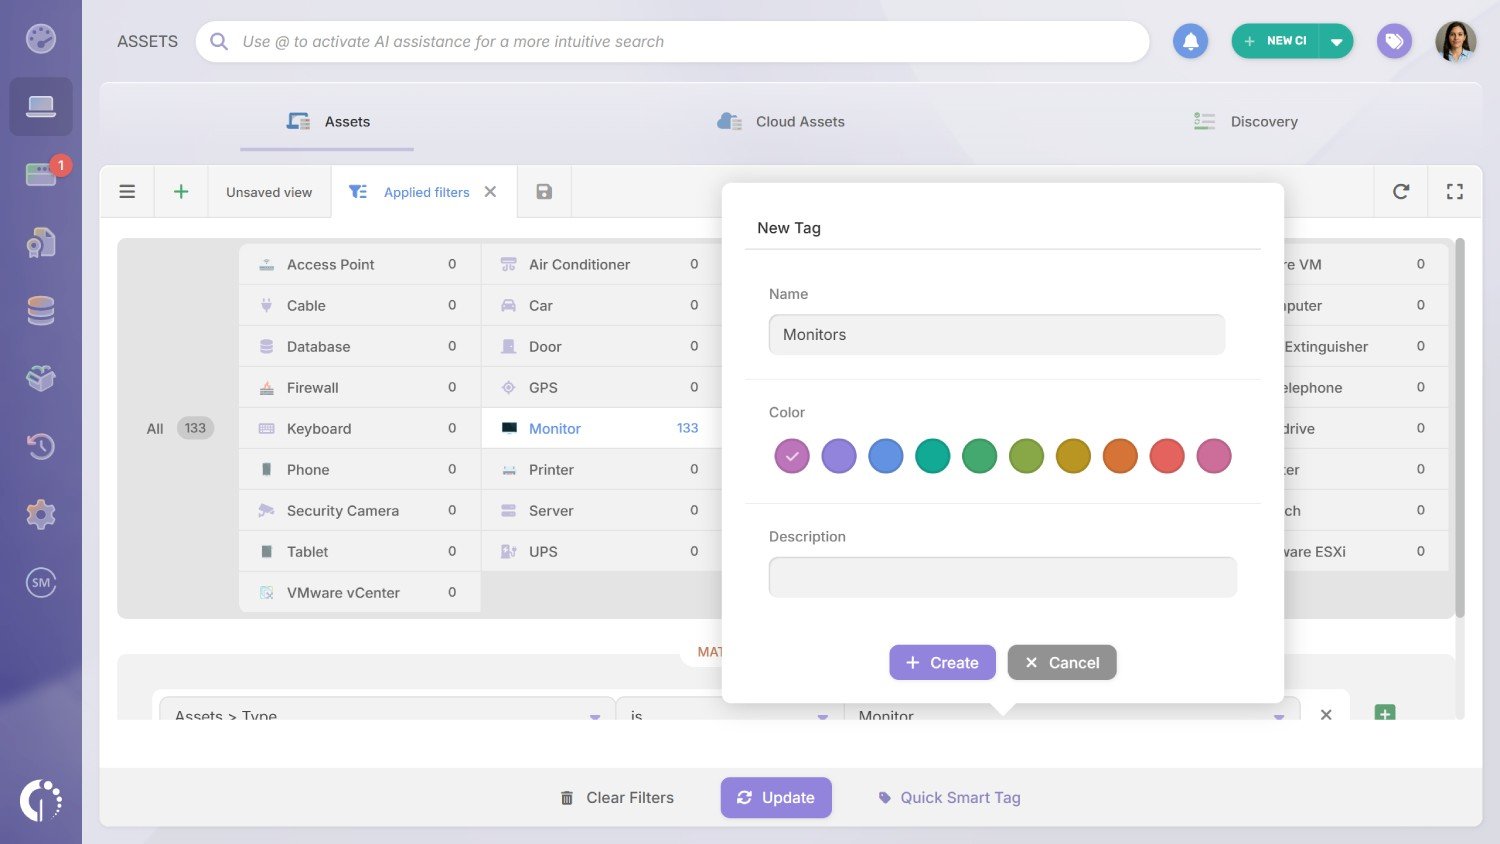Image resolution: width=1500 pixels, height=844 pixels.
Task: Save the current view with the floppy icon
Action: click(x=543, y=190)
